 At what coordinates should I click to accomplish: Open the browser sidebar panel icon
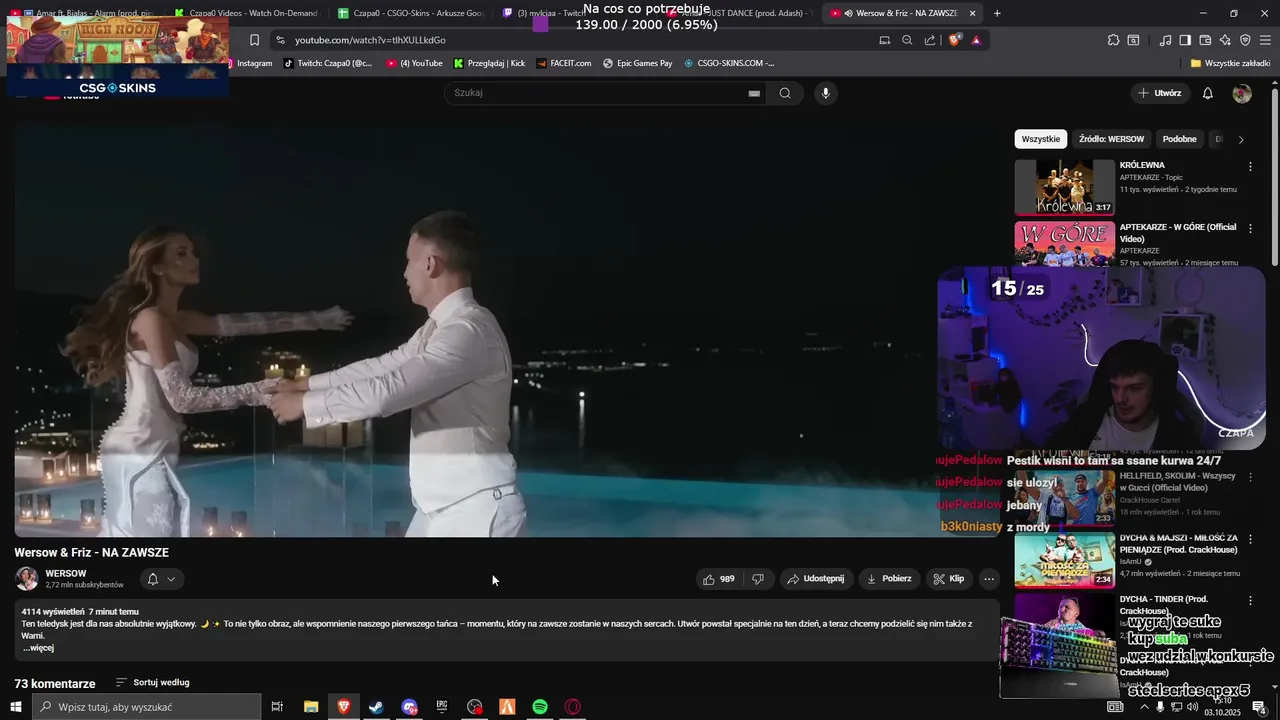pyautogui.click(x=1185, y=40)
